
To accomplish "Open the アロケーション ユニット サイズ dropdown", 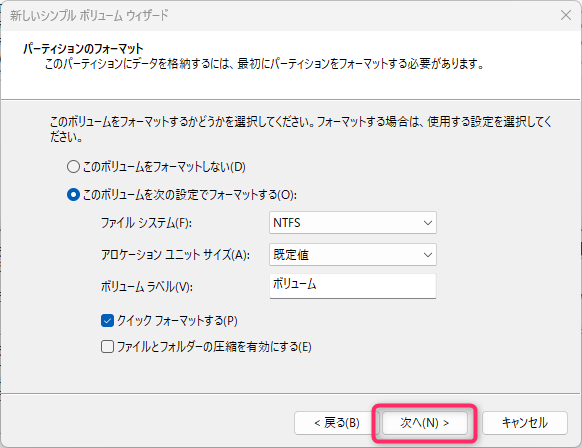I will tap(353, 255).
